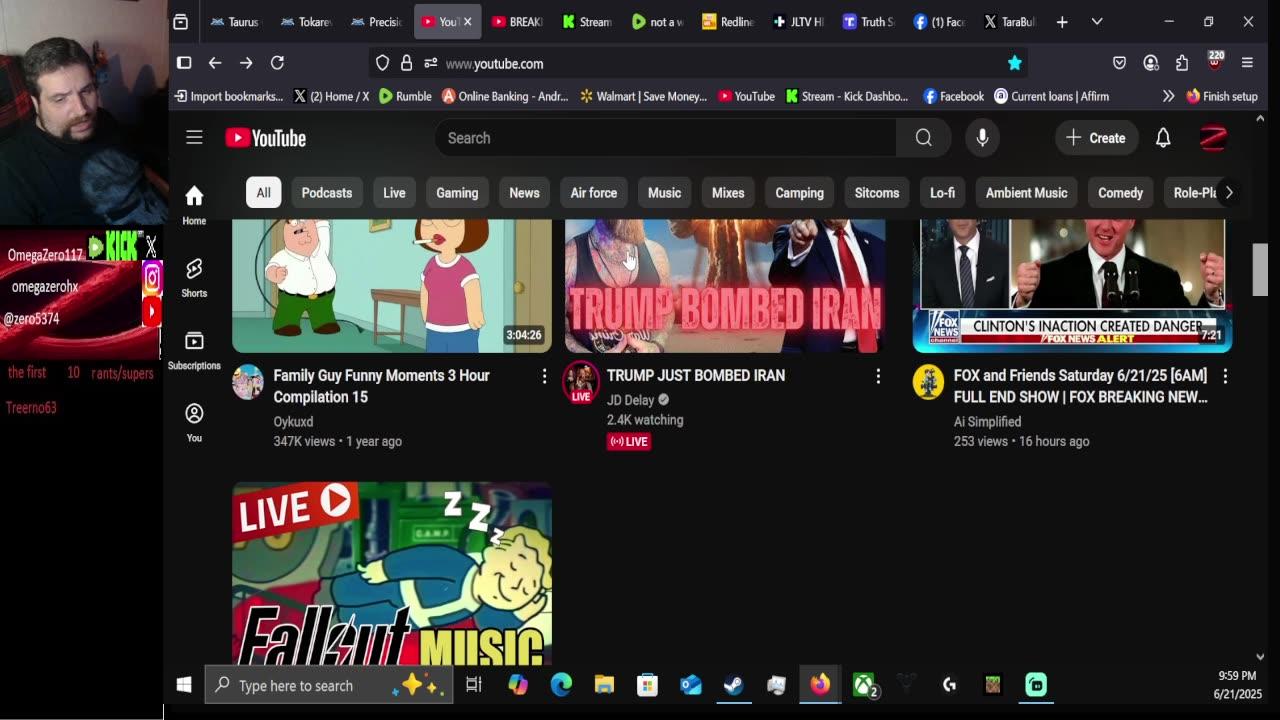The image size is (1280, 720).
Task: Click the YouTube search input field
Action: 665,138
